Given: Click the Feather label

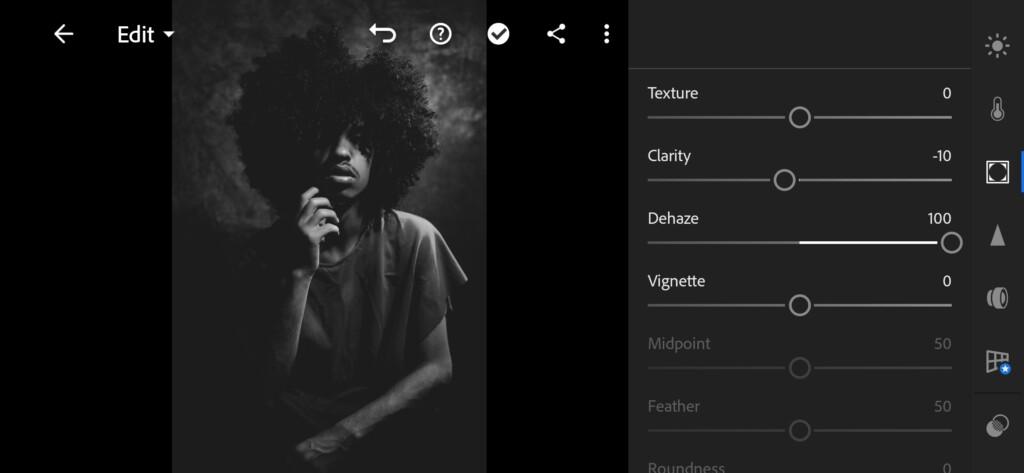Looking at the screenshot, I should 673,406.
